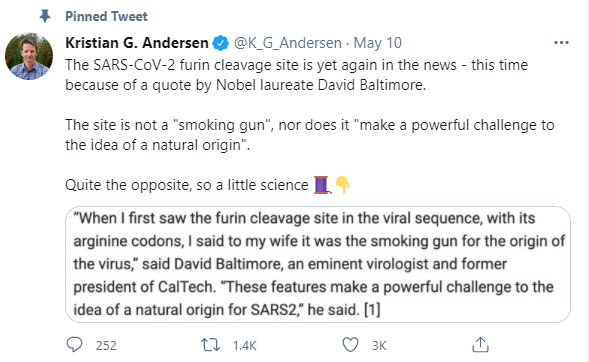Open the share upload icon
Screen dimensions: 589x362
point(480,344)
